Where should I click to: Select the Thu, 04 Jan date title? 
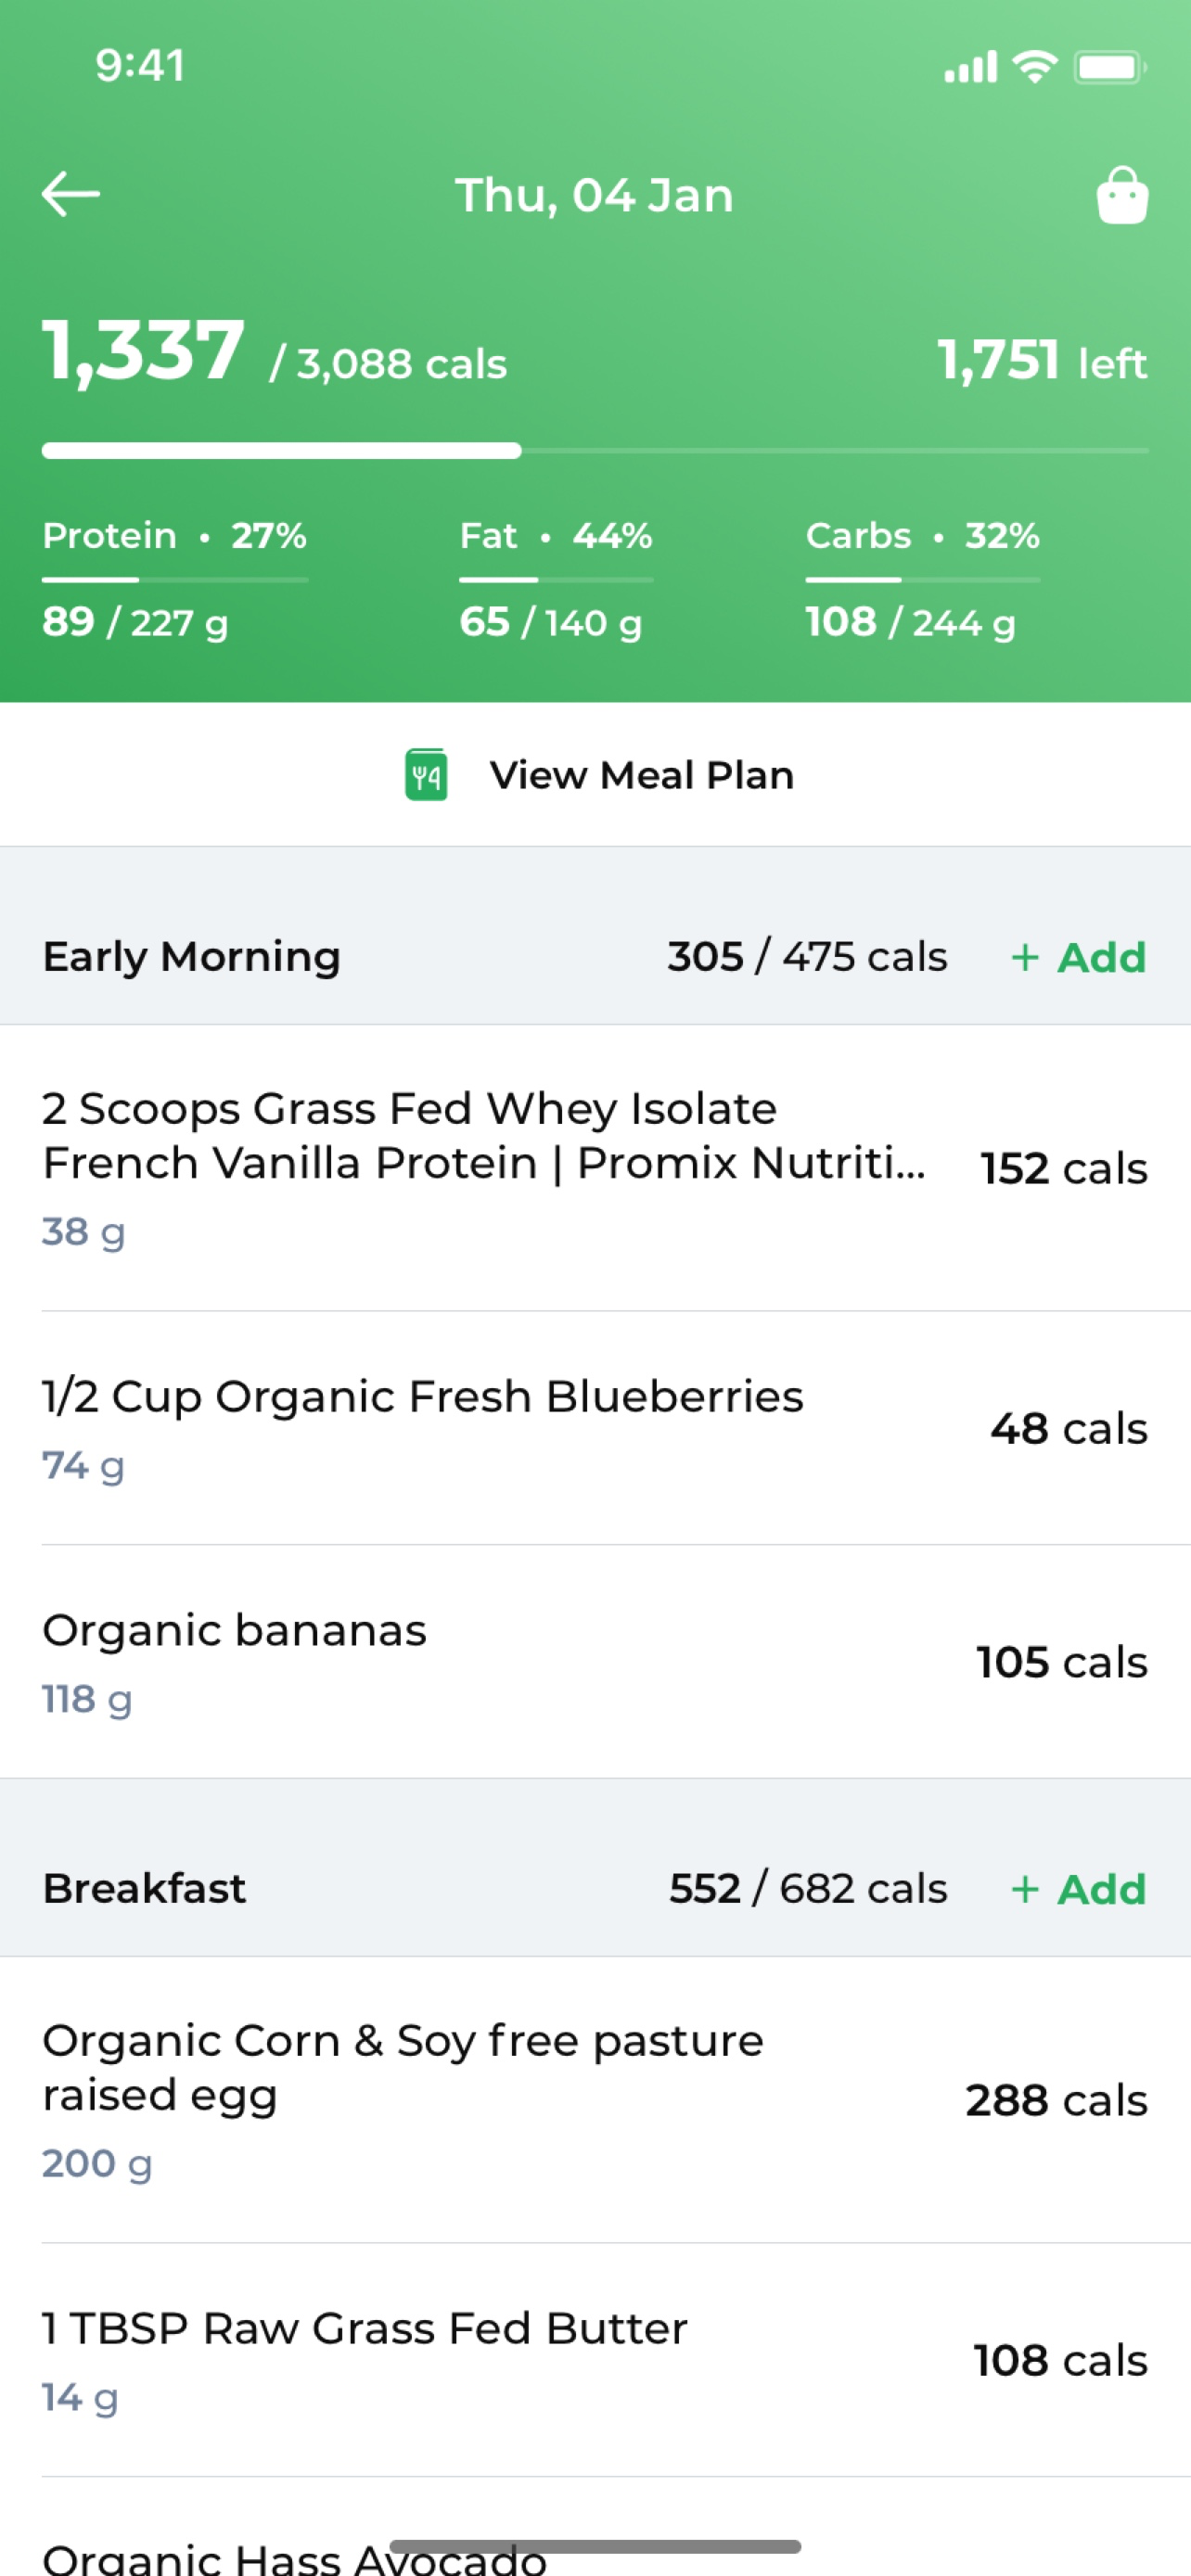click(x=595, y=195)
